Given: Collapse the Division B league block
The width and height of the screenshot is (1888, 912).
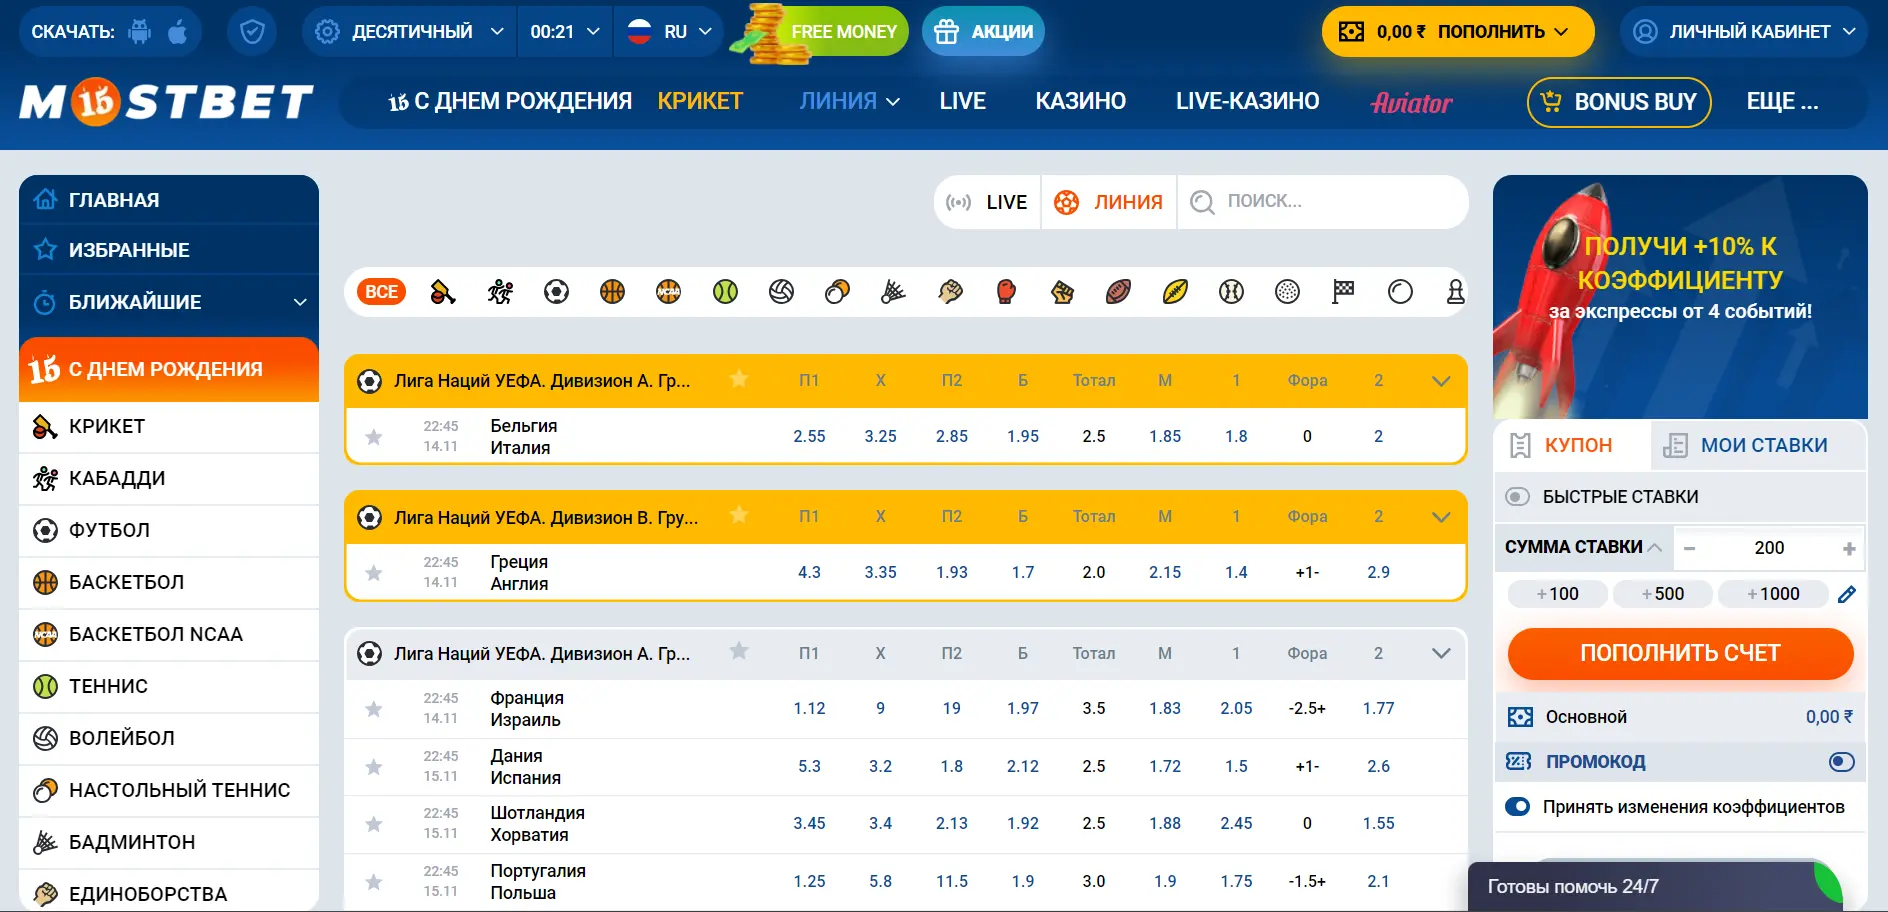Looking at the screenshot, I should (x=1441, y=517).
